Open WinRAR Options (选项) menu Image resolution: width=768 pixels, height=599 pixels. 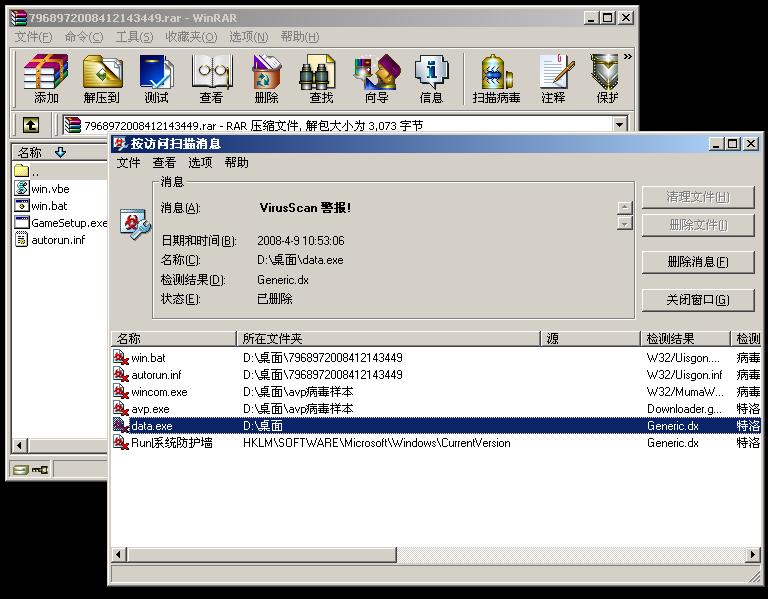click(x=249, y=37)
